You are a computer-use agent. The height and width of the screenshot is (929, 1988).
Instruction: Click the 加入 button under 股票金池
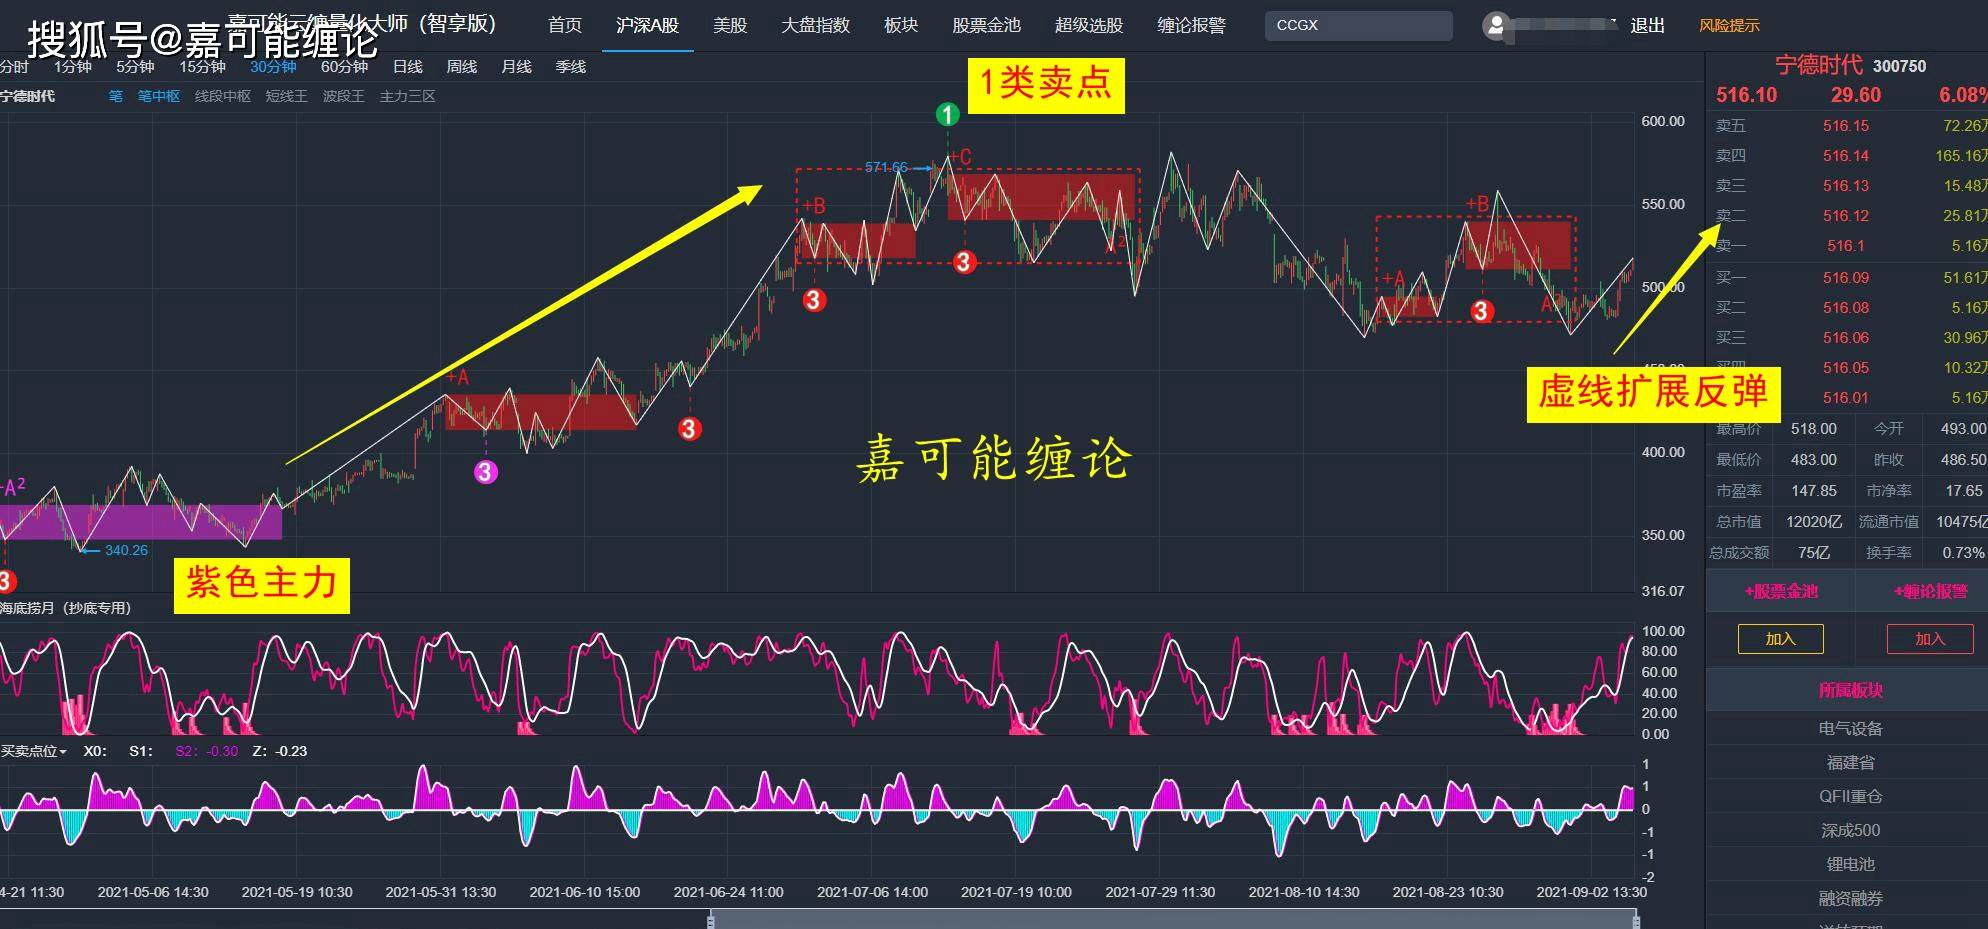tap(1780, 639)
